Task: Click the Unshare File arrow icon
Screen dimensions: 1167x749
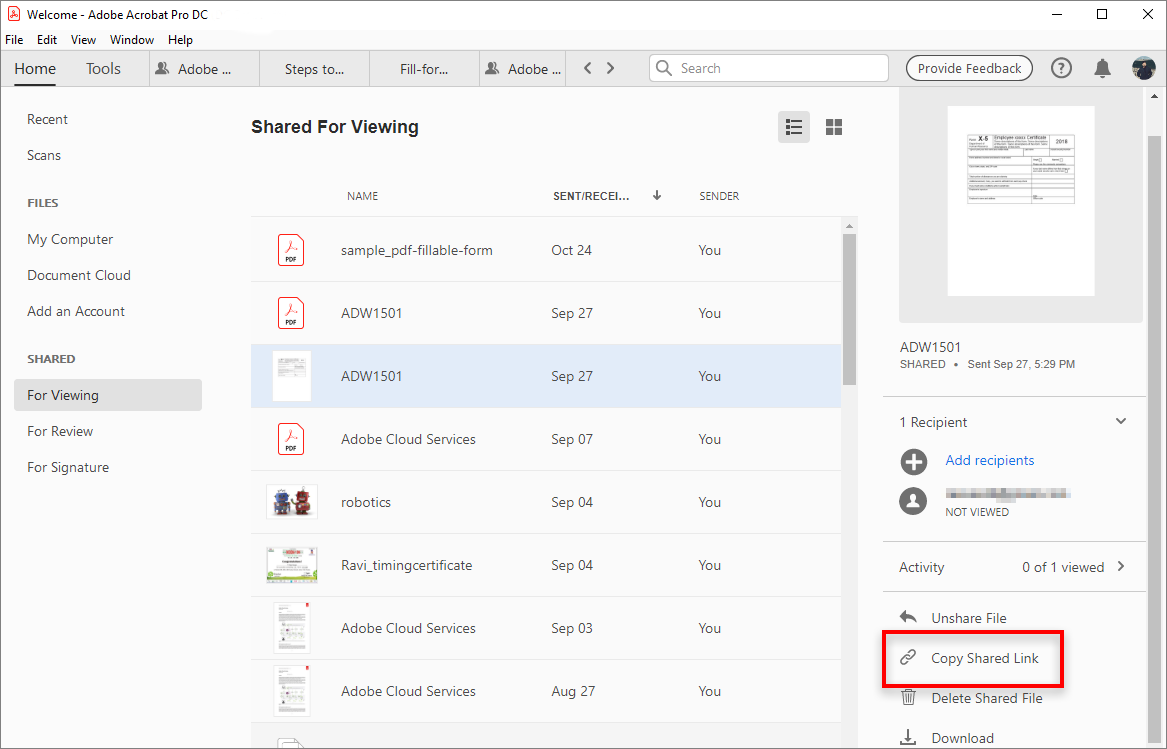Action: pos(908,618)
